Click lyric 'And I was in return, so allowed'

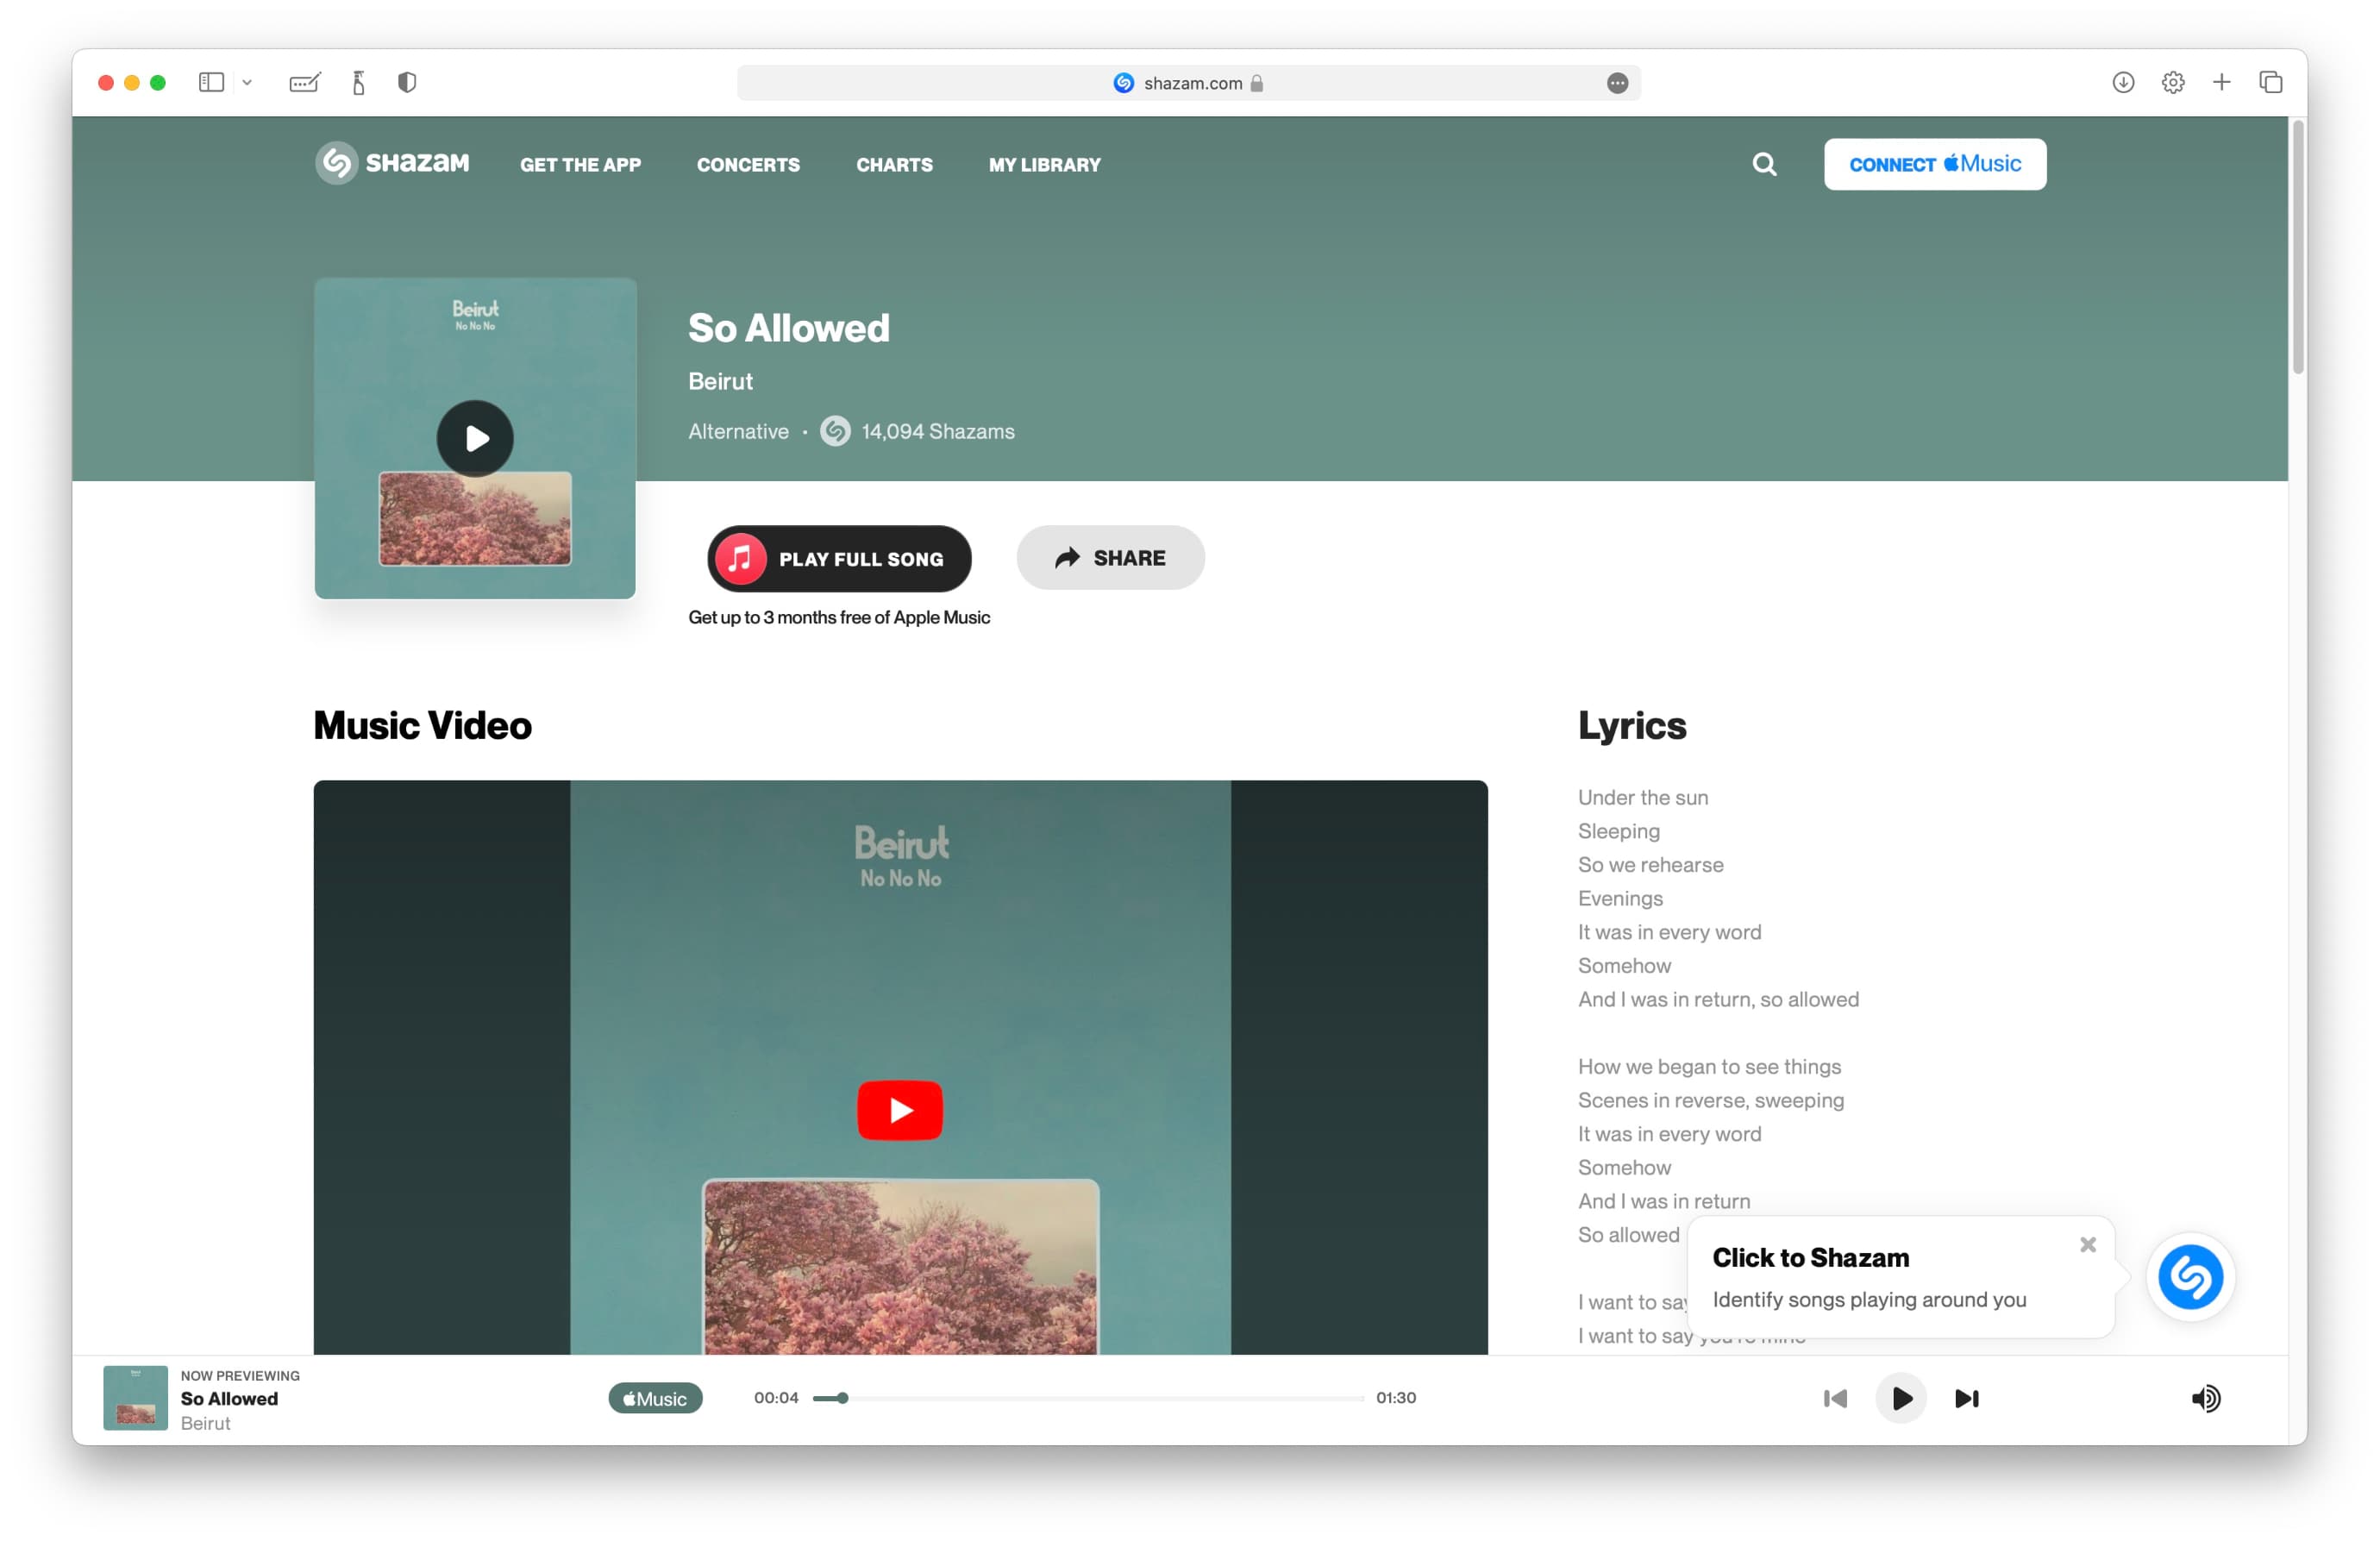coord(1718,999)
